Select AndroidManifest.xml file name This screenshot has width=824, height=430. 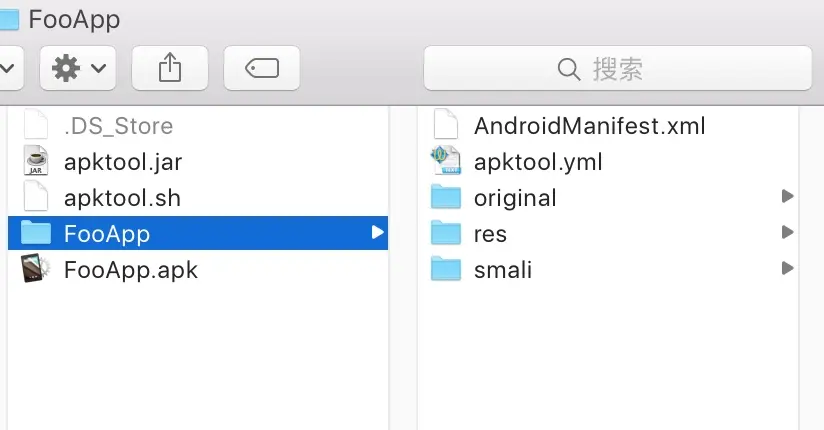tap(590, 126)
